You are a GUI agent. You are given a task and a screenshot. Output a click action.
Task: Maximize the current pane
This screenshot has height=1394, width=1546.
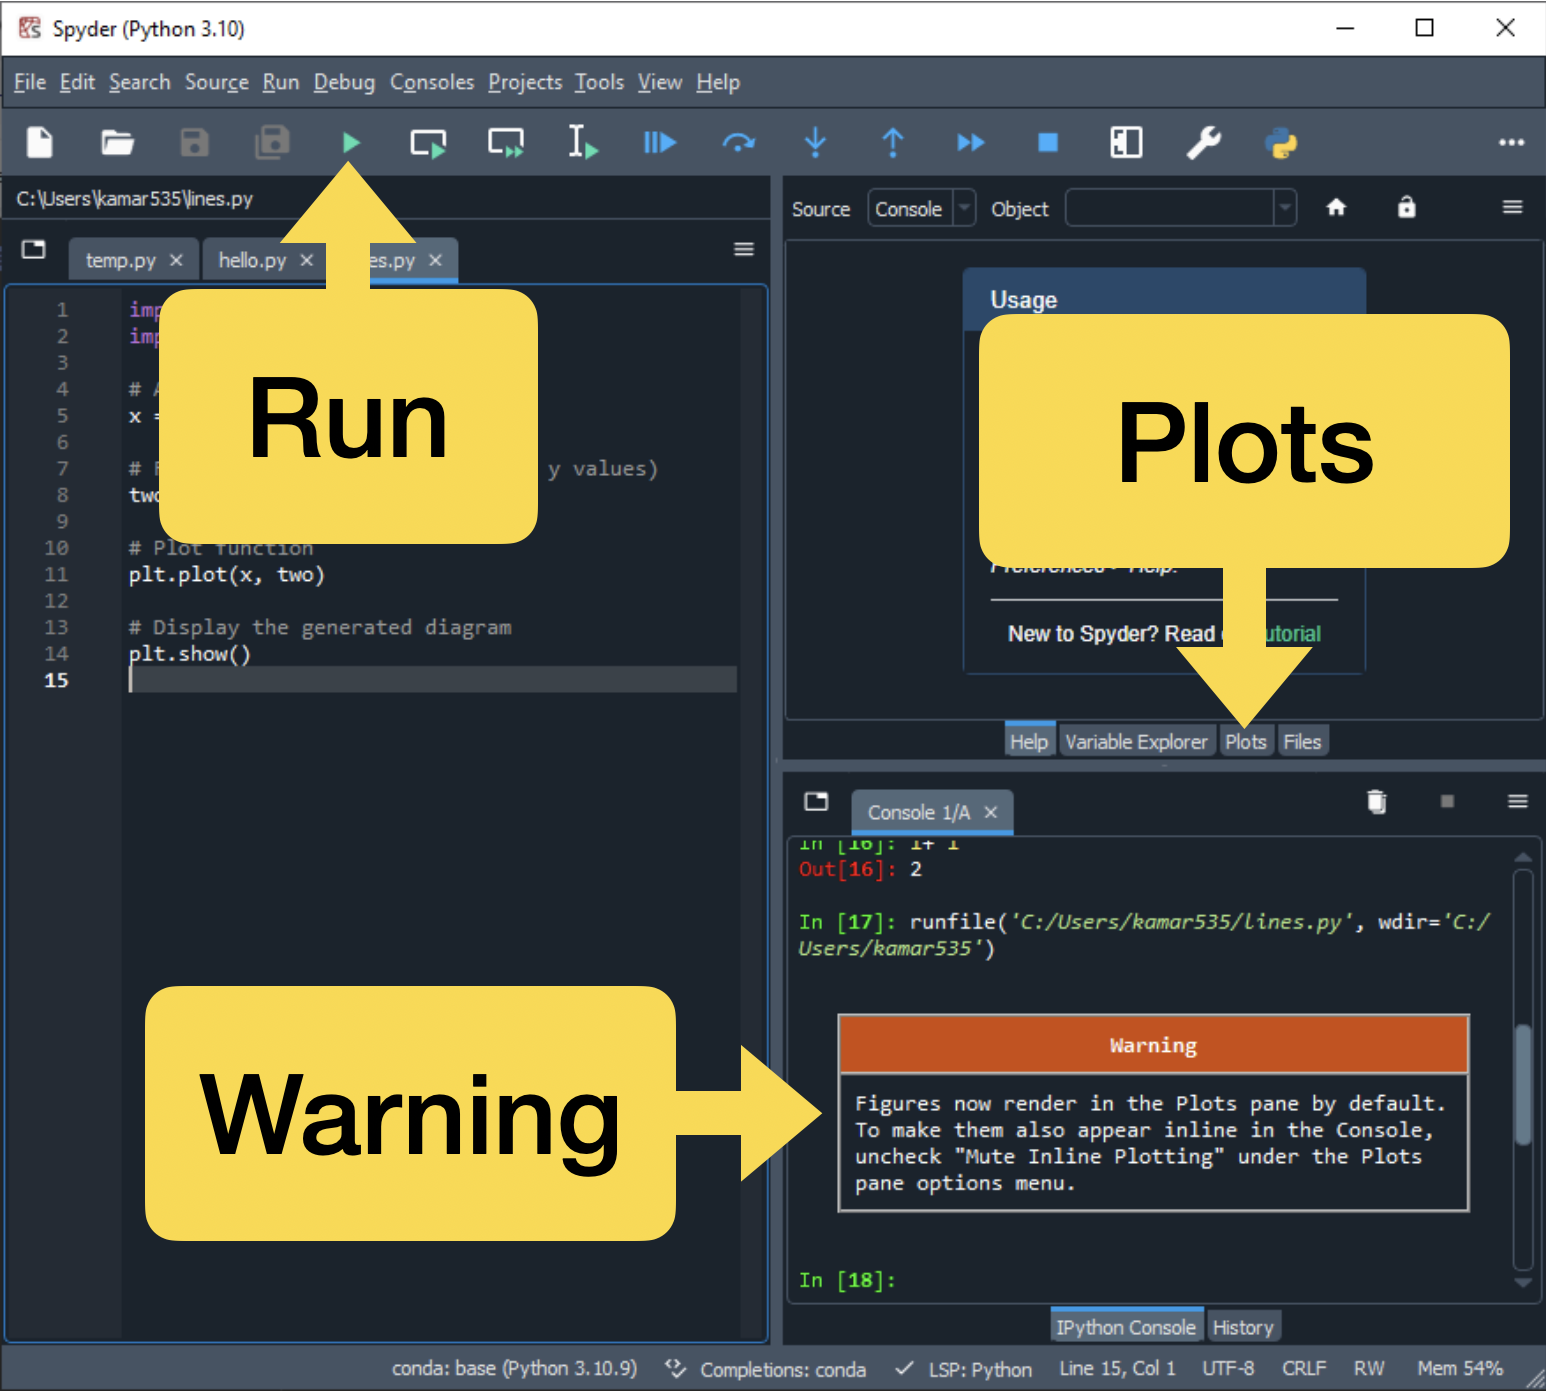click(1126, 143)
